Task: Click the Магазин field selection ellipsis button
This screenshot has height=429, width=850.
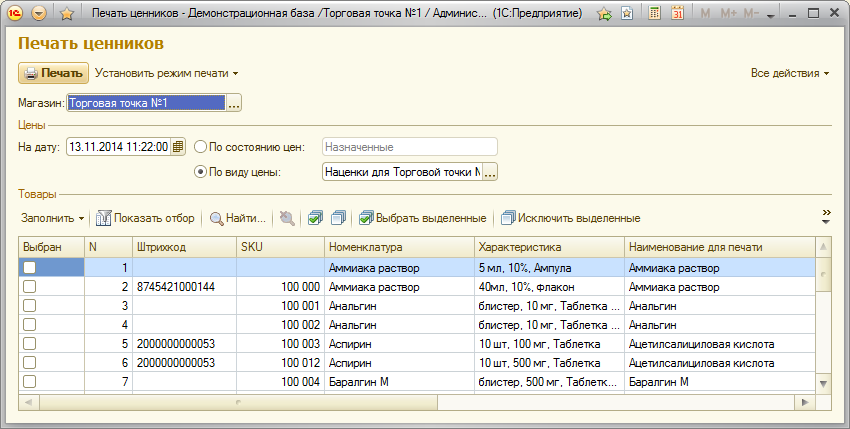Action: point(234,103)
